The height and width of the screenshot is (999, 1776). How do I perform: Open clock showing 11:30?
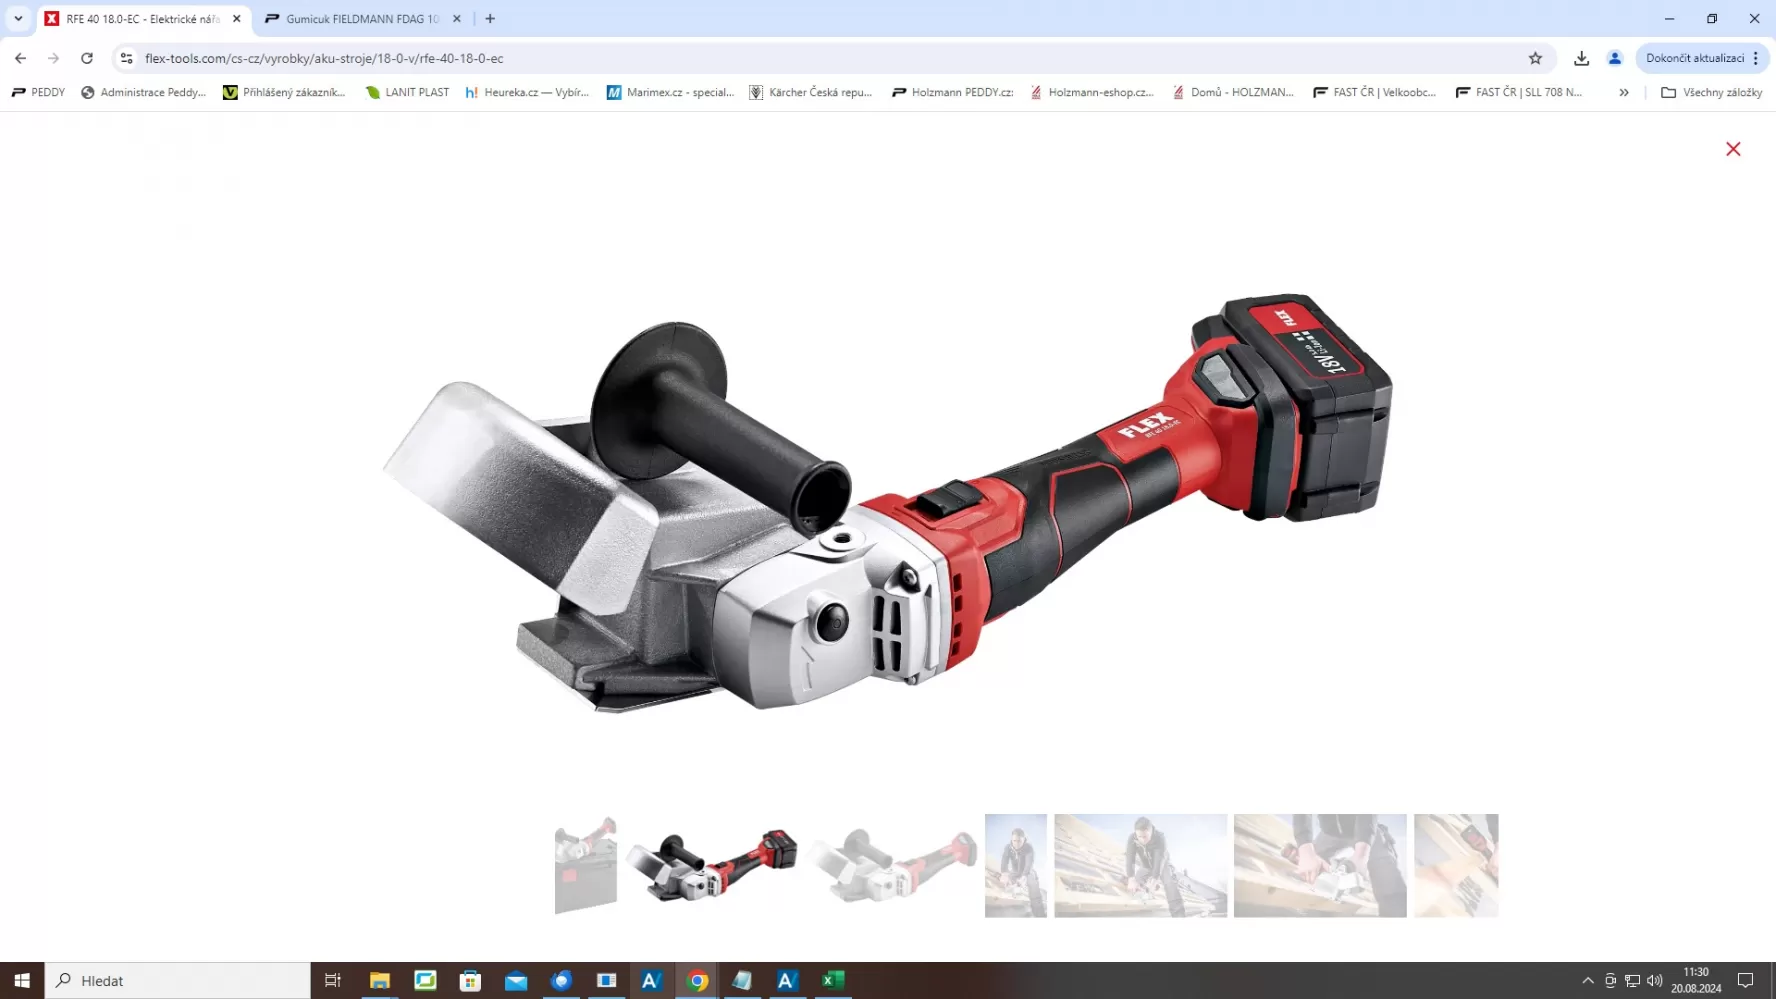[x=1696, y=980]
